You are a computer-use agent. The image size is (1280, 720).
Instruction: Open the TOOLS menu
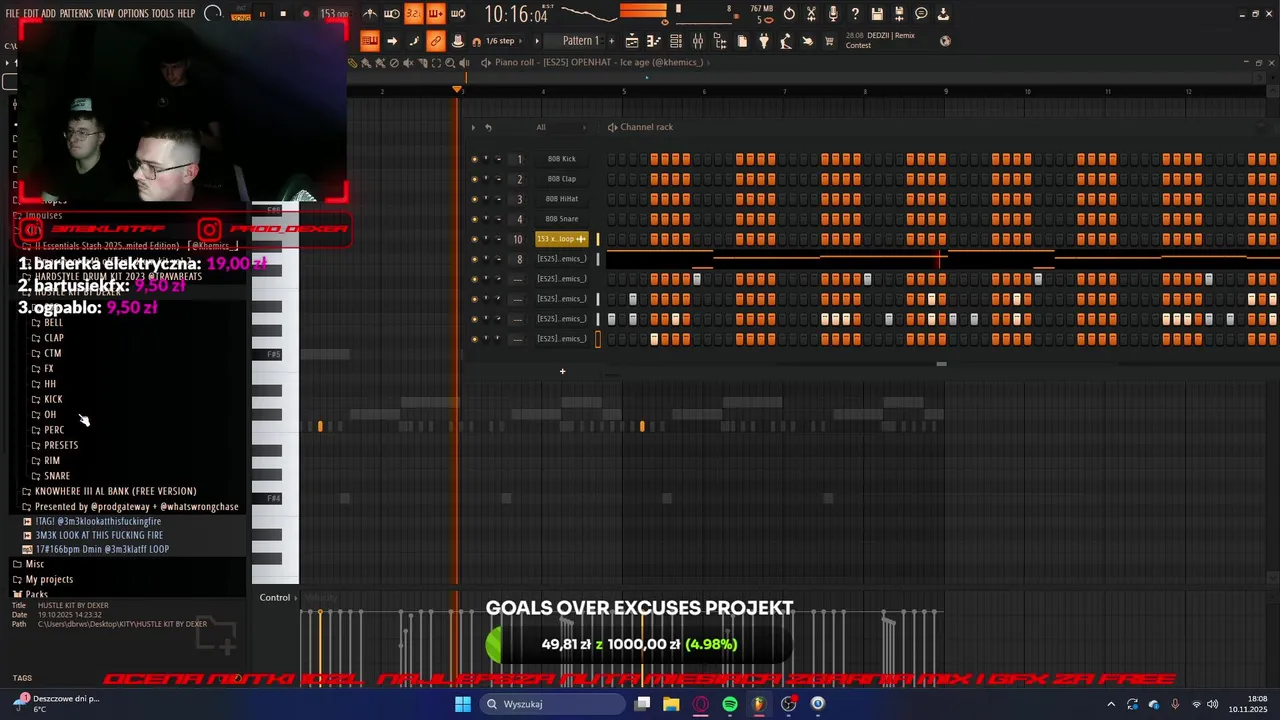pos(163,13)
